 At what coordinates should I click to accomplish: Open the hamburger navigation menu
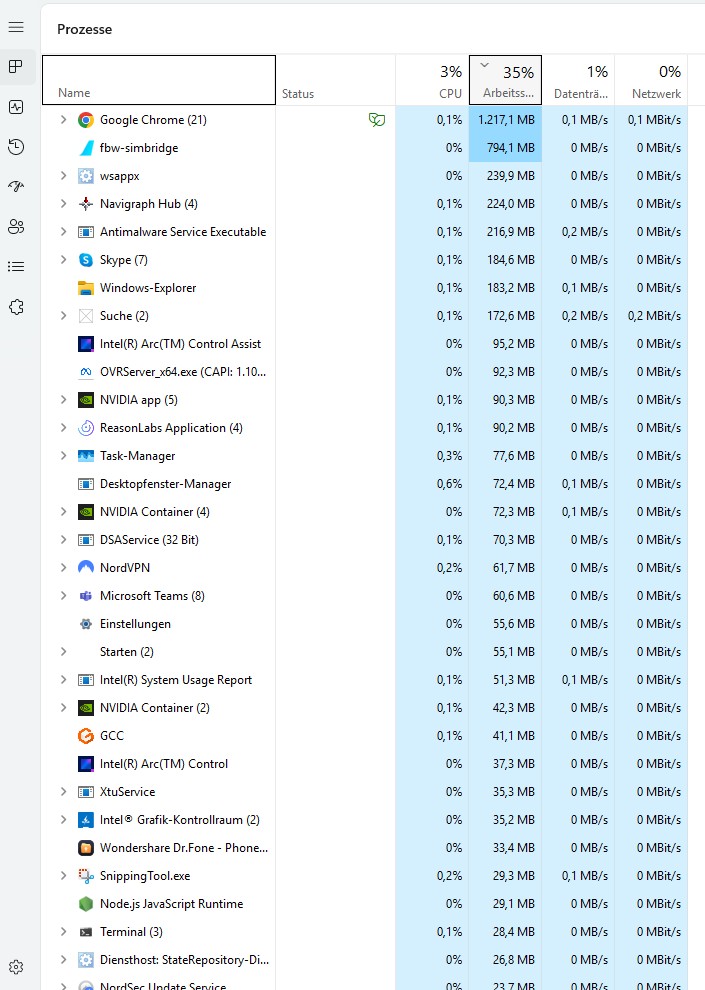pyautogui.click(x=16, y=27)
